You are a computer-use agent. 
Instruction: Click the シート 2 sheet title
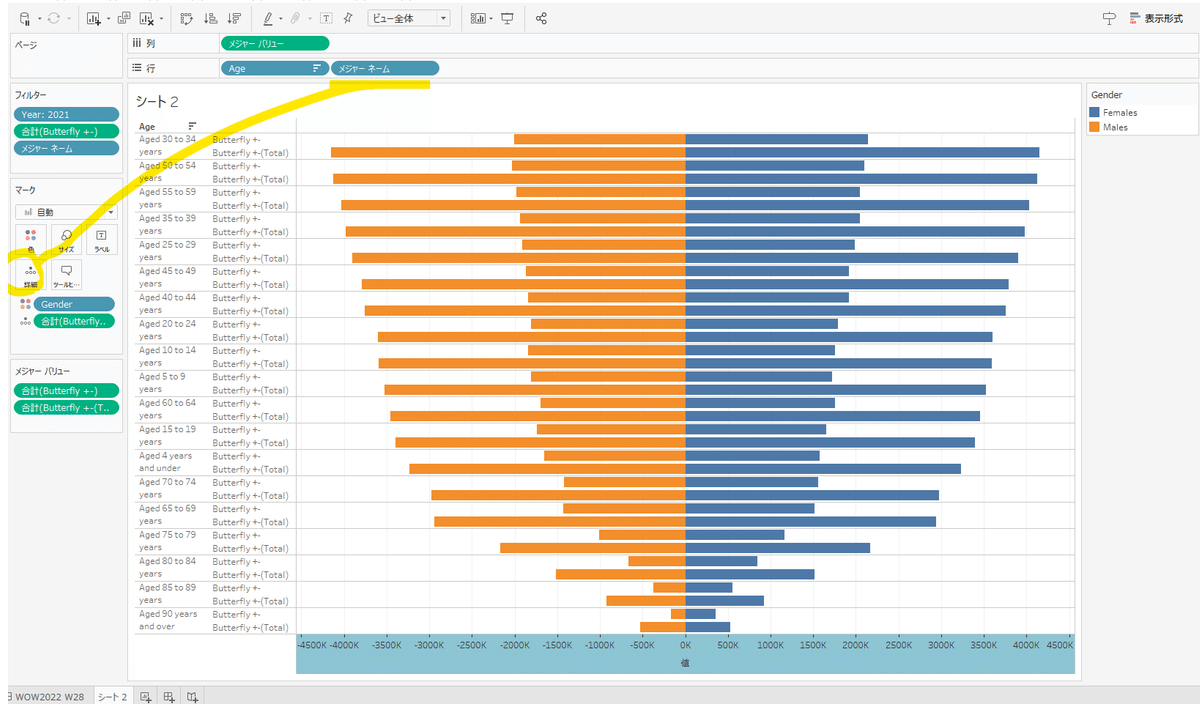[x=157, y=102]
